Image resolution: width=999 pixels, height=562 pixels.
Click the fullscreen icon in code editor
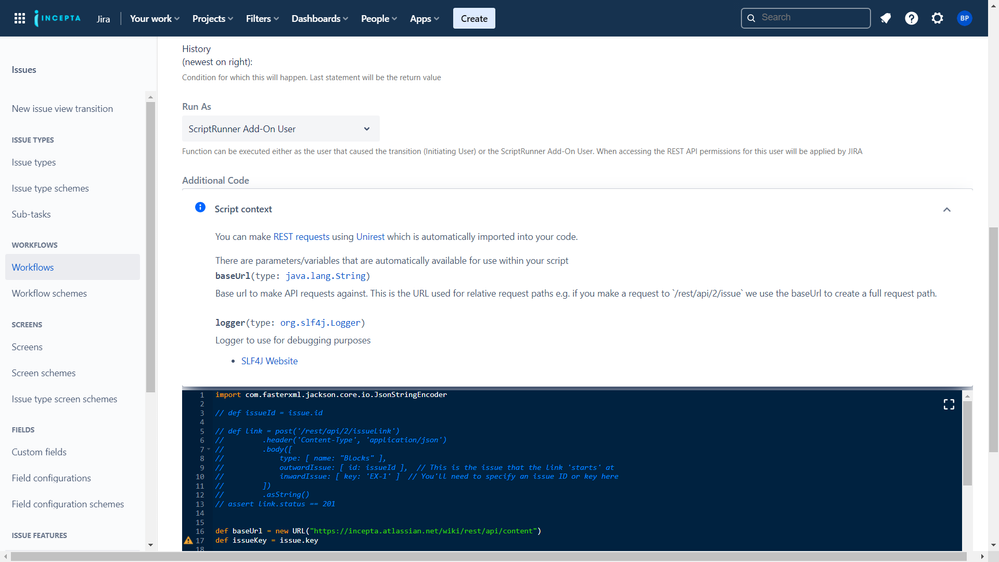949,404
